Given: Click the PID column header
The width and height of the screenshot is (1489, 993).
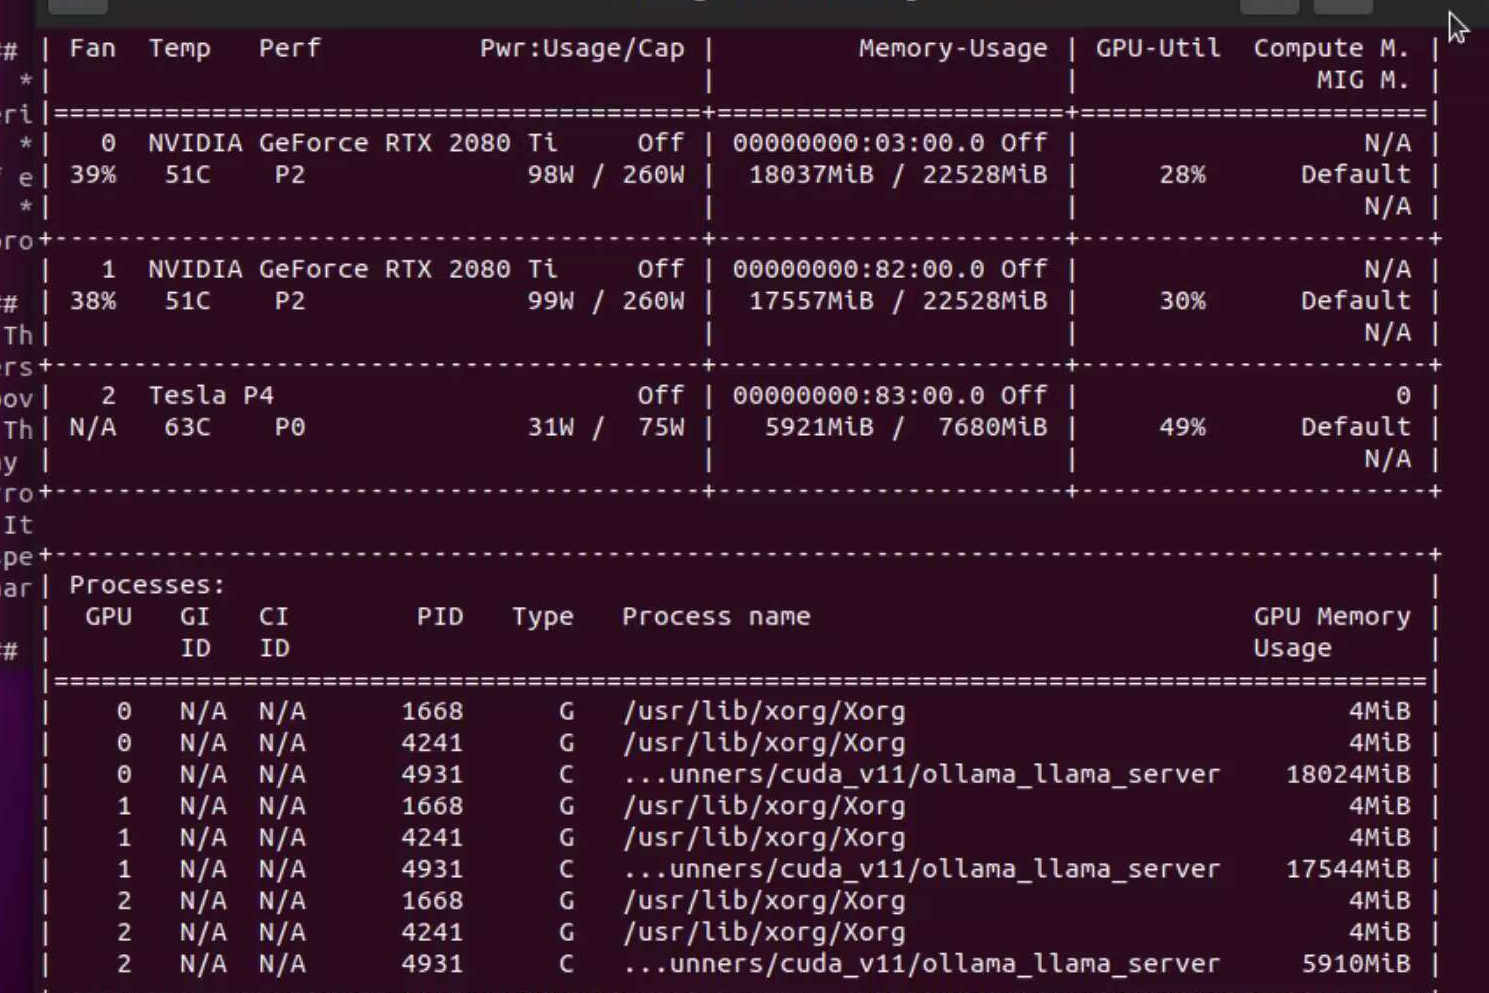Looking at the screenshot, I should click(x=440, y=616).
